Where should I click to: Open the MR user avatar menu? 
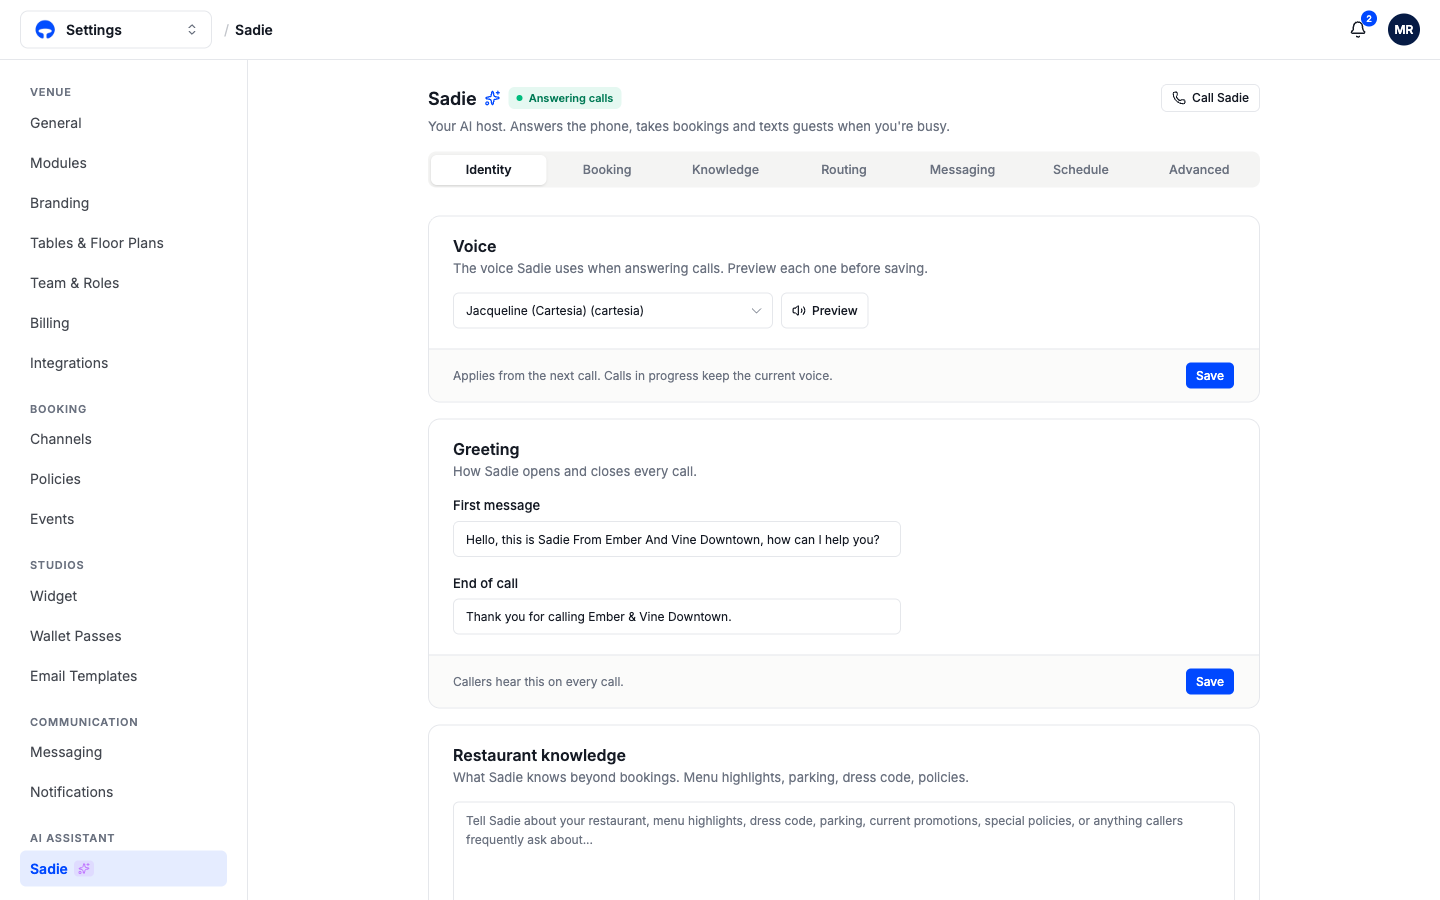click(1404, 30)
